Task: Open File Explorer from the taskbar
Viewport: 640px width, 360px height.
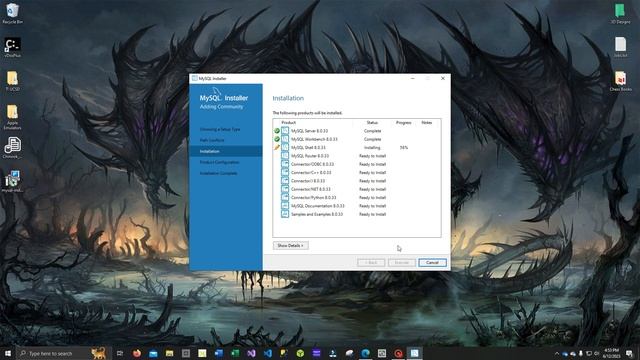Action: click(x=169, y=353)
